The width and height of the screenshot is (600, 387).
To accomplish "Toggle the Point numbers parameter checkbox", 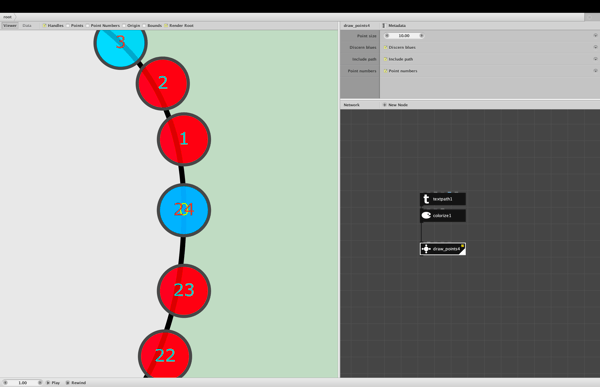I will (x=385, y=71).
